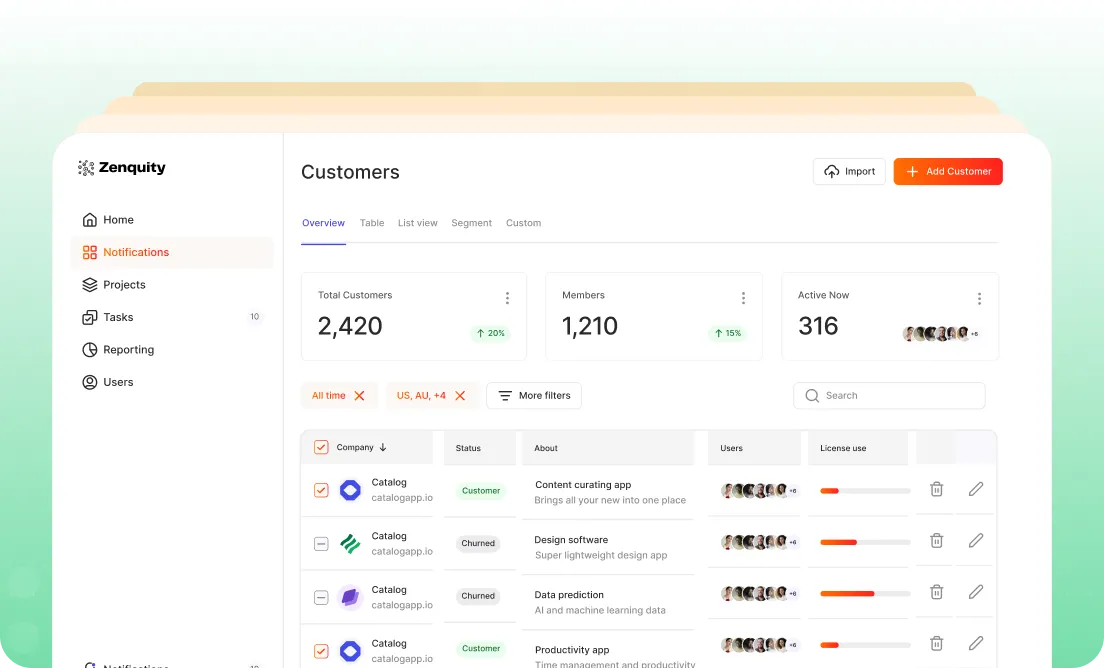Click the Productivity app row company logo
1104x668 pixels.
coord(350,651)
